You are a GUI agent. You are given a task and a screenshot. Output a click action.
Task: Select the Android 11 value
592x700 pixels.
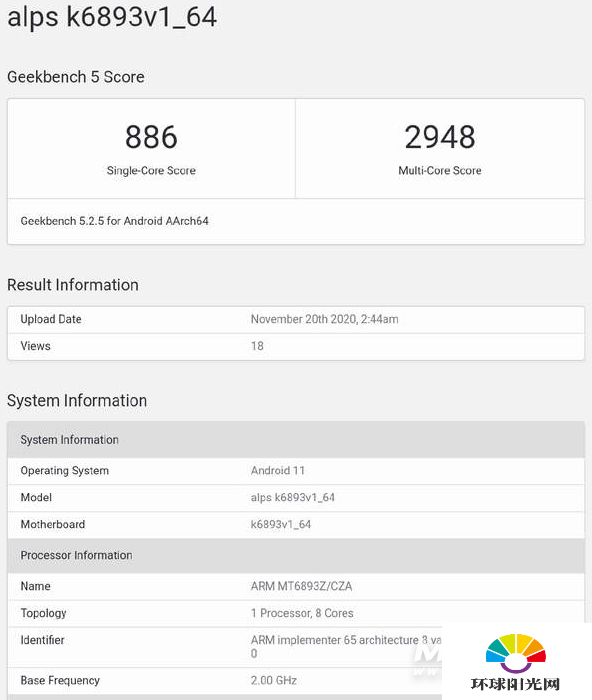[x=278, y=471]
